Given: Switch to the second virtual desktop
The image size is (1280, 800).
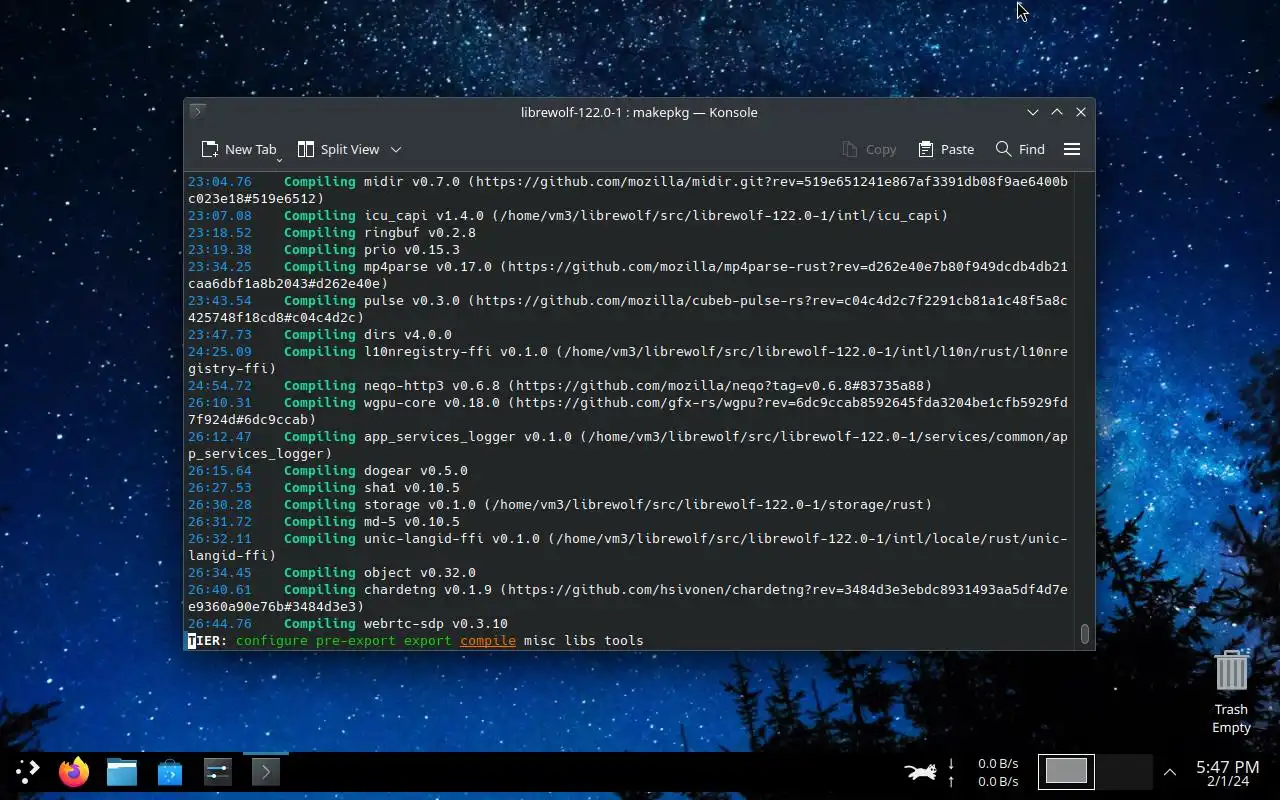Looking at the screenshot, I should pyautogui.click(x=1124, y=771).
